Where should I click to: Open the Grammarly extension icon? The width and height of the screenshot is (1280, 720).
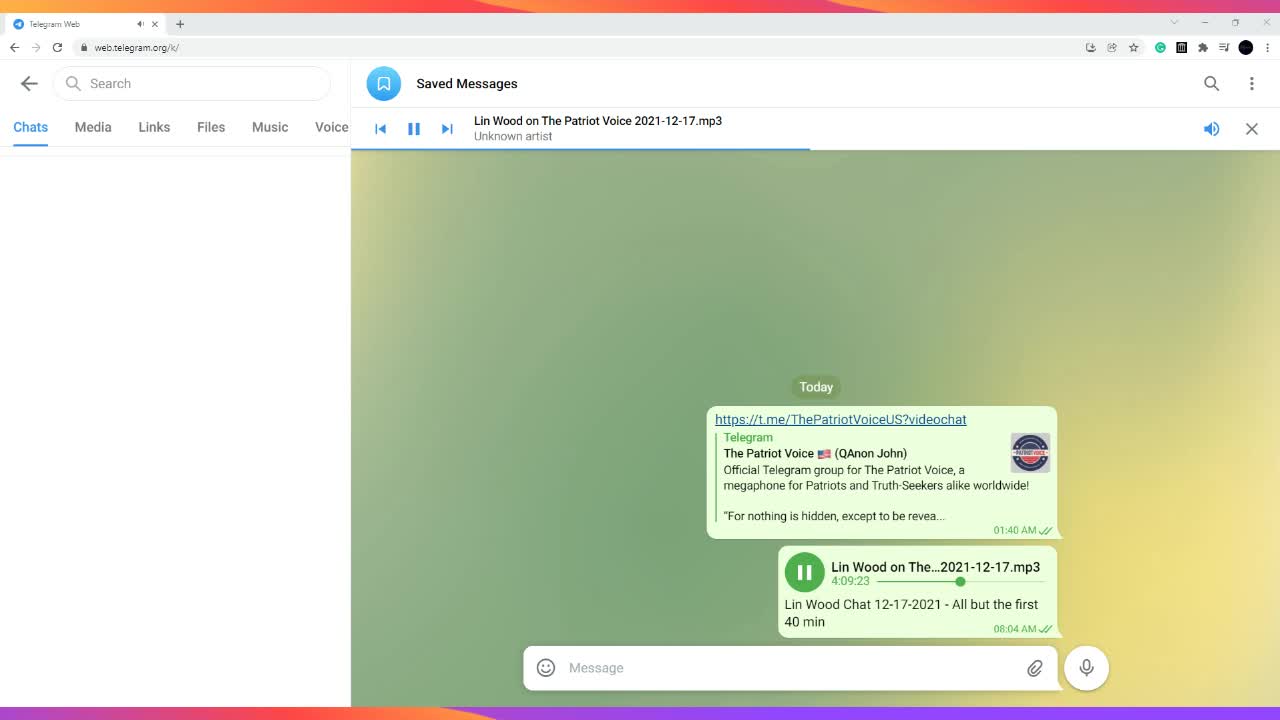[x=1160, y=47]
